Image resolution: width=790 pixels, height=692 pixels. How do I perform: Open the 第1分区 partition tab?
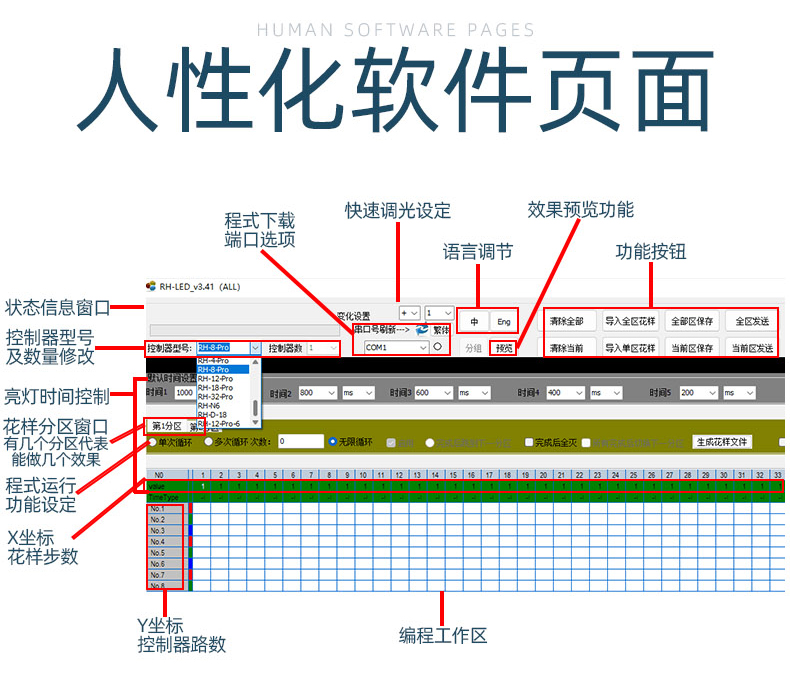pos(167,427)
